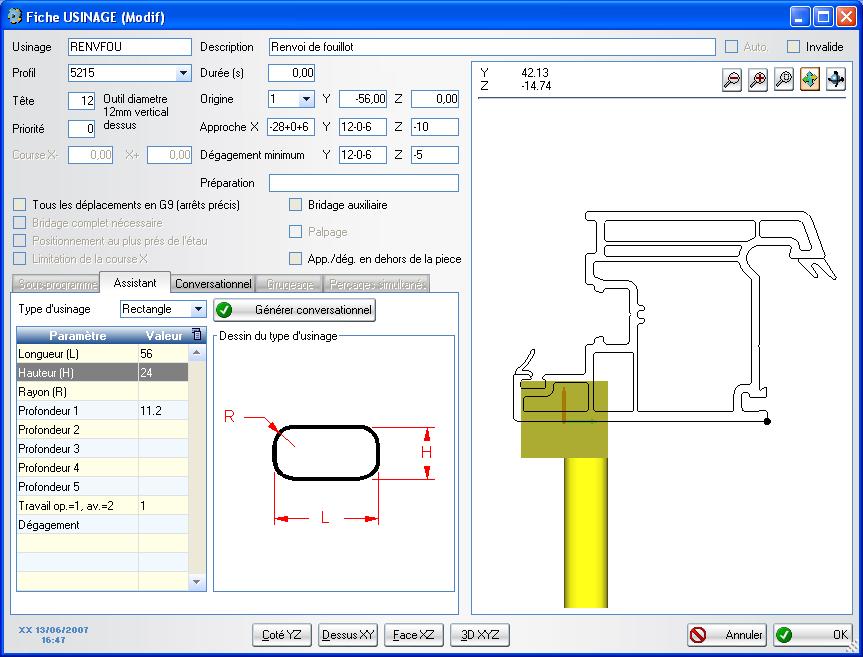
Task: Click the zoom out magnifier icon
Action: click(x=732, y=80)
